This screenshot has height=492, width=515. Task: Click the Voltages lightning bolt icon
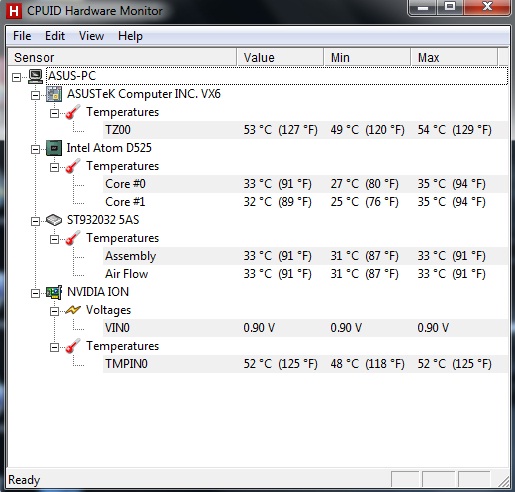pos(73,310)
